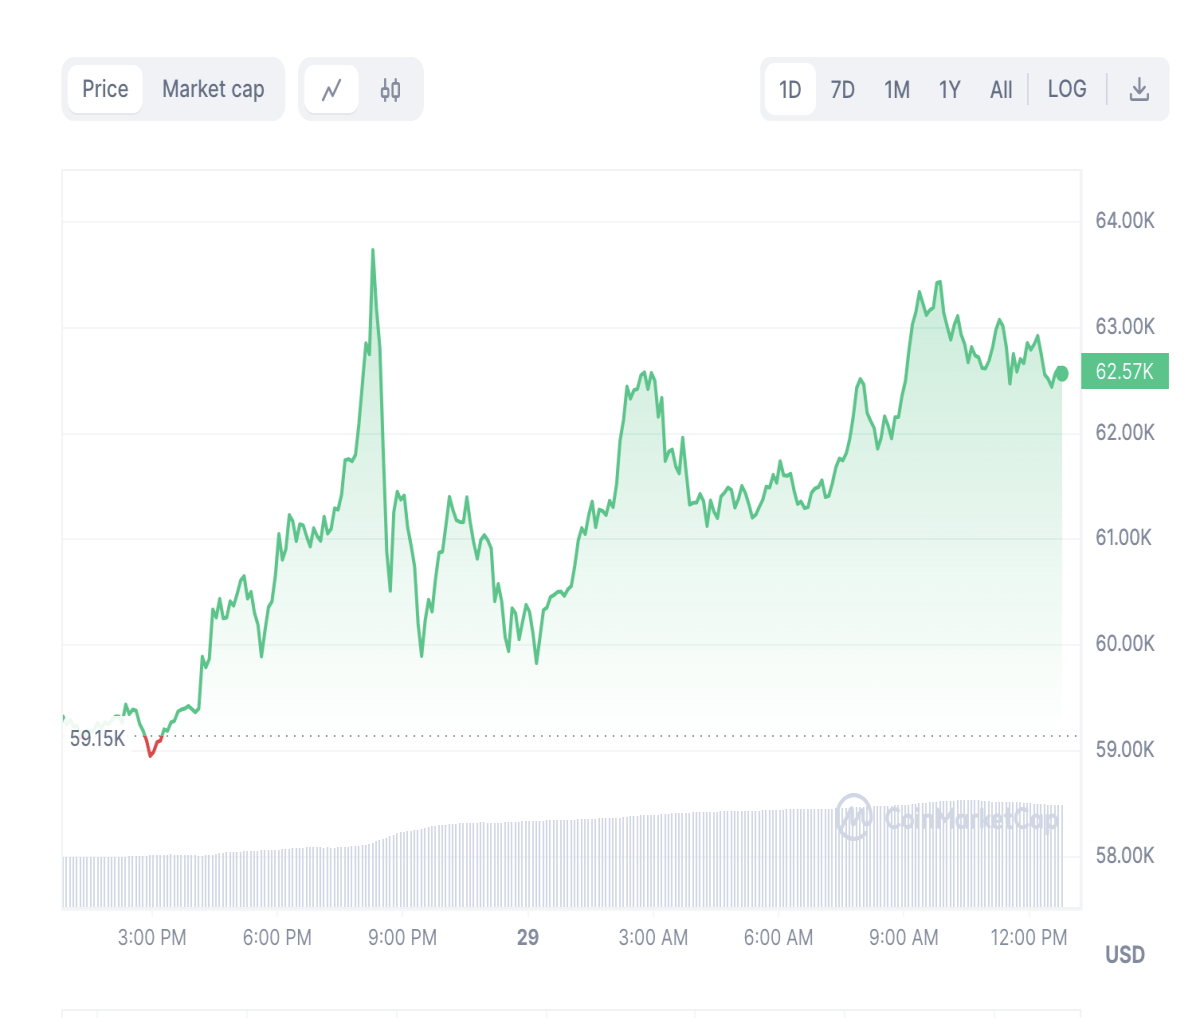Image resolution: width=1200 pixels, height=1018 pixels.
Task: Switch the chart to 1M range
Action: [897, 90]
